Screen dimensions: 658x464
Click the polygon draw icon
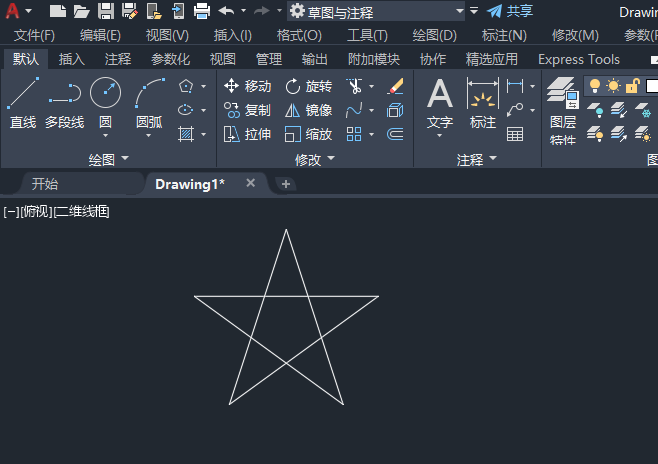185,86
